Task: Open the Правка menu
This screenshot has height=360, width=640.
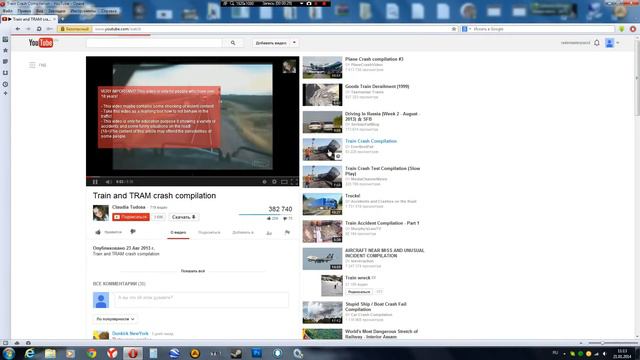Action: (24, 11)
